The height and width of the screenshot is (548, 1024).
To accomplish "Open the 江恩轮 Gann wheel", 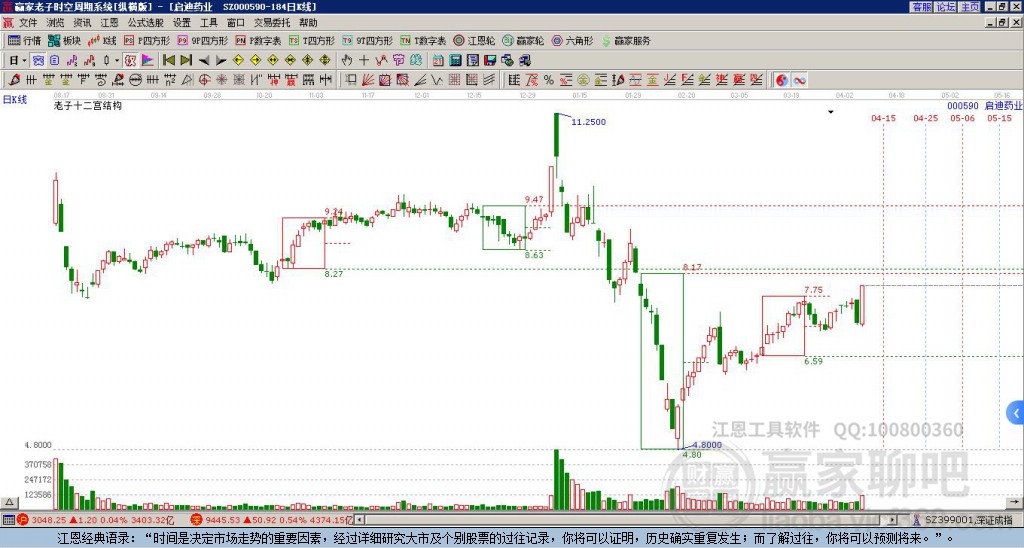I will pyautogui.click(x=474, y=40).
